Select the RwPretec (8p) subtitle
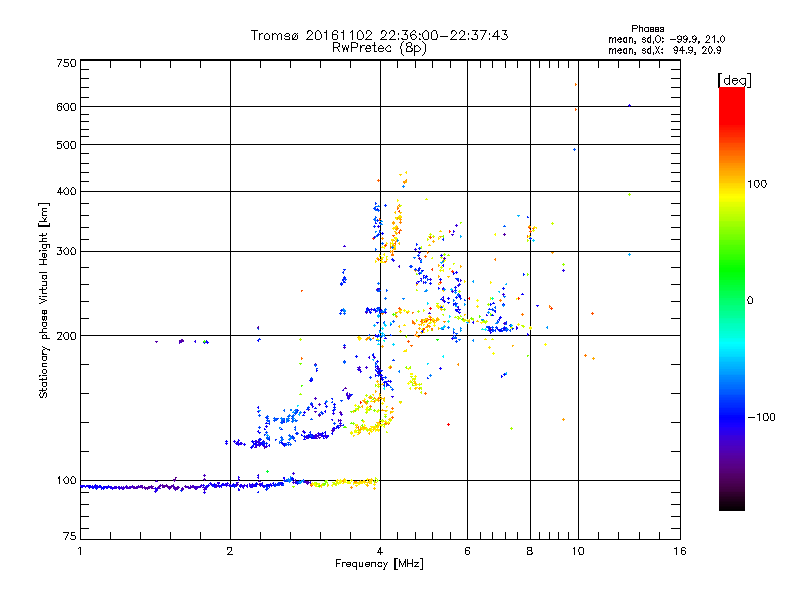Viewport: 800px width, 600px height. [x=379, y=47]
